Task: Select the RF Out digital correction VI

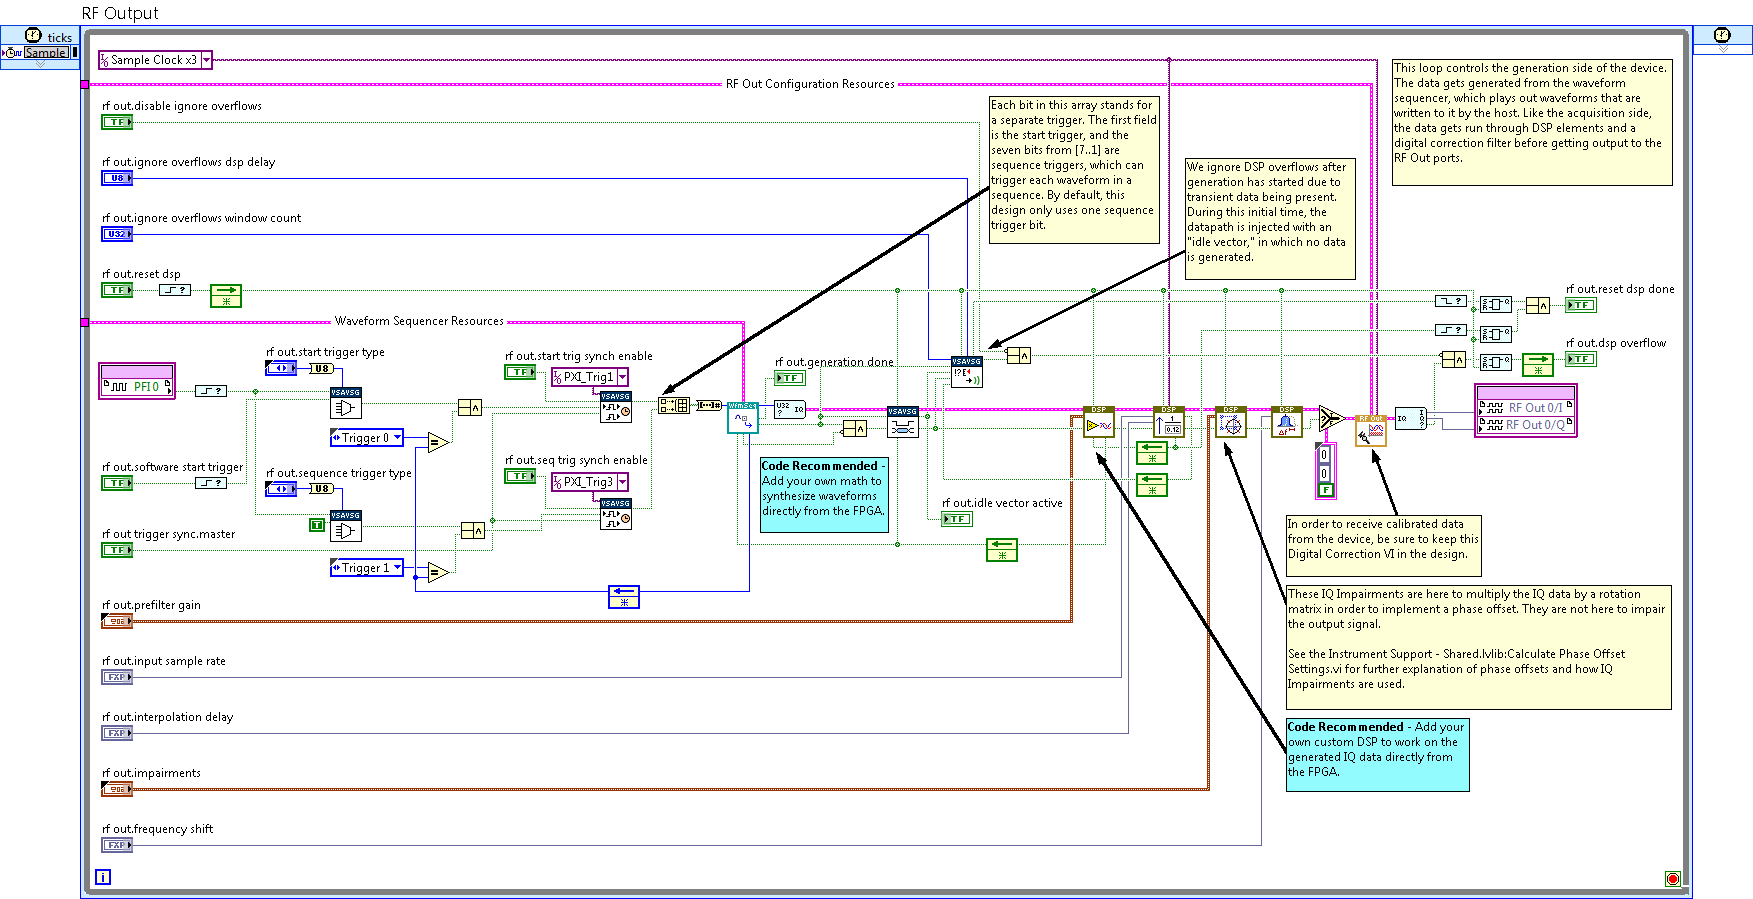Action: point(1370,431)
